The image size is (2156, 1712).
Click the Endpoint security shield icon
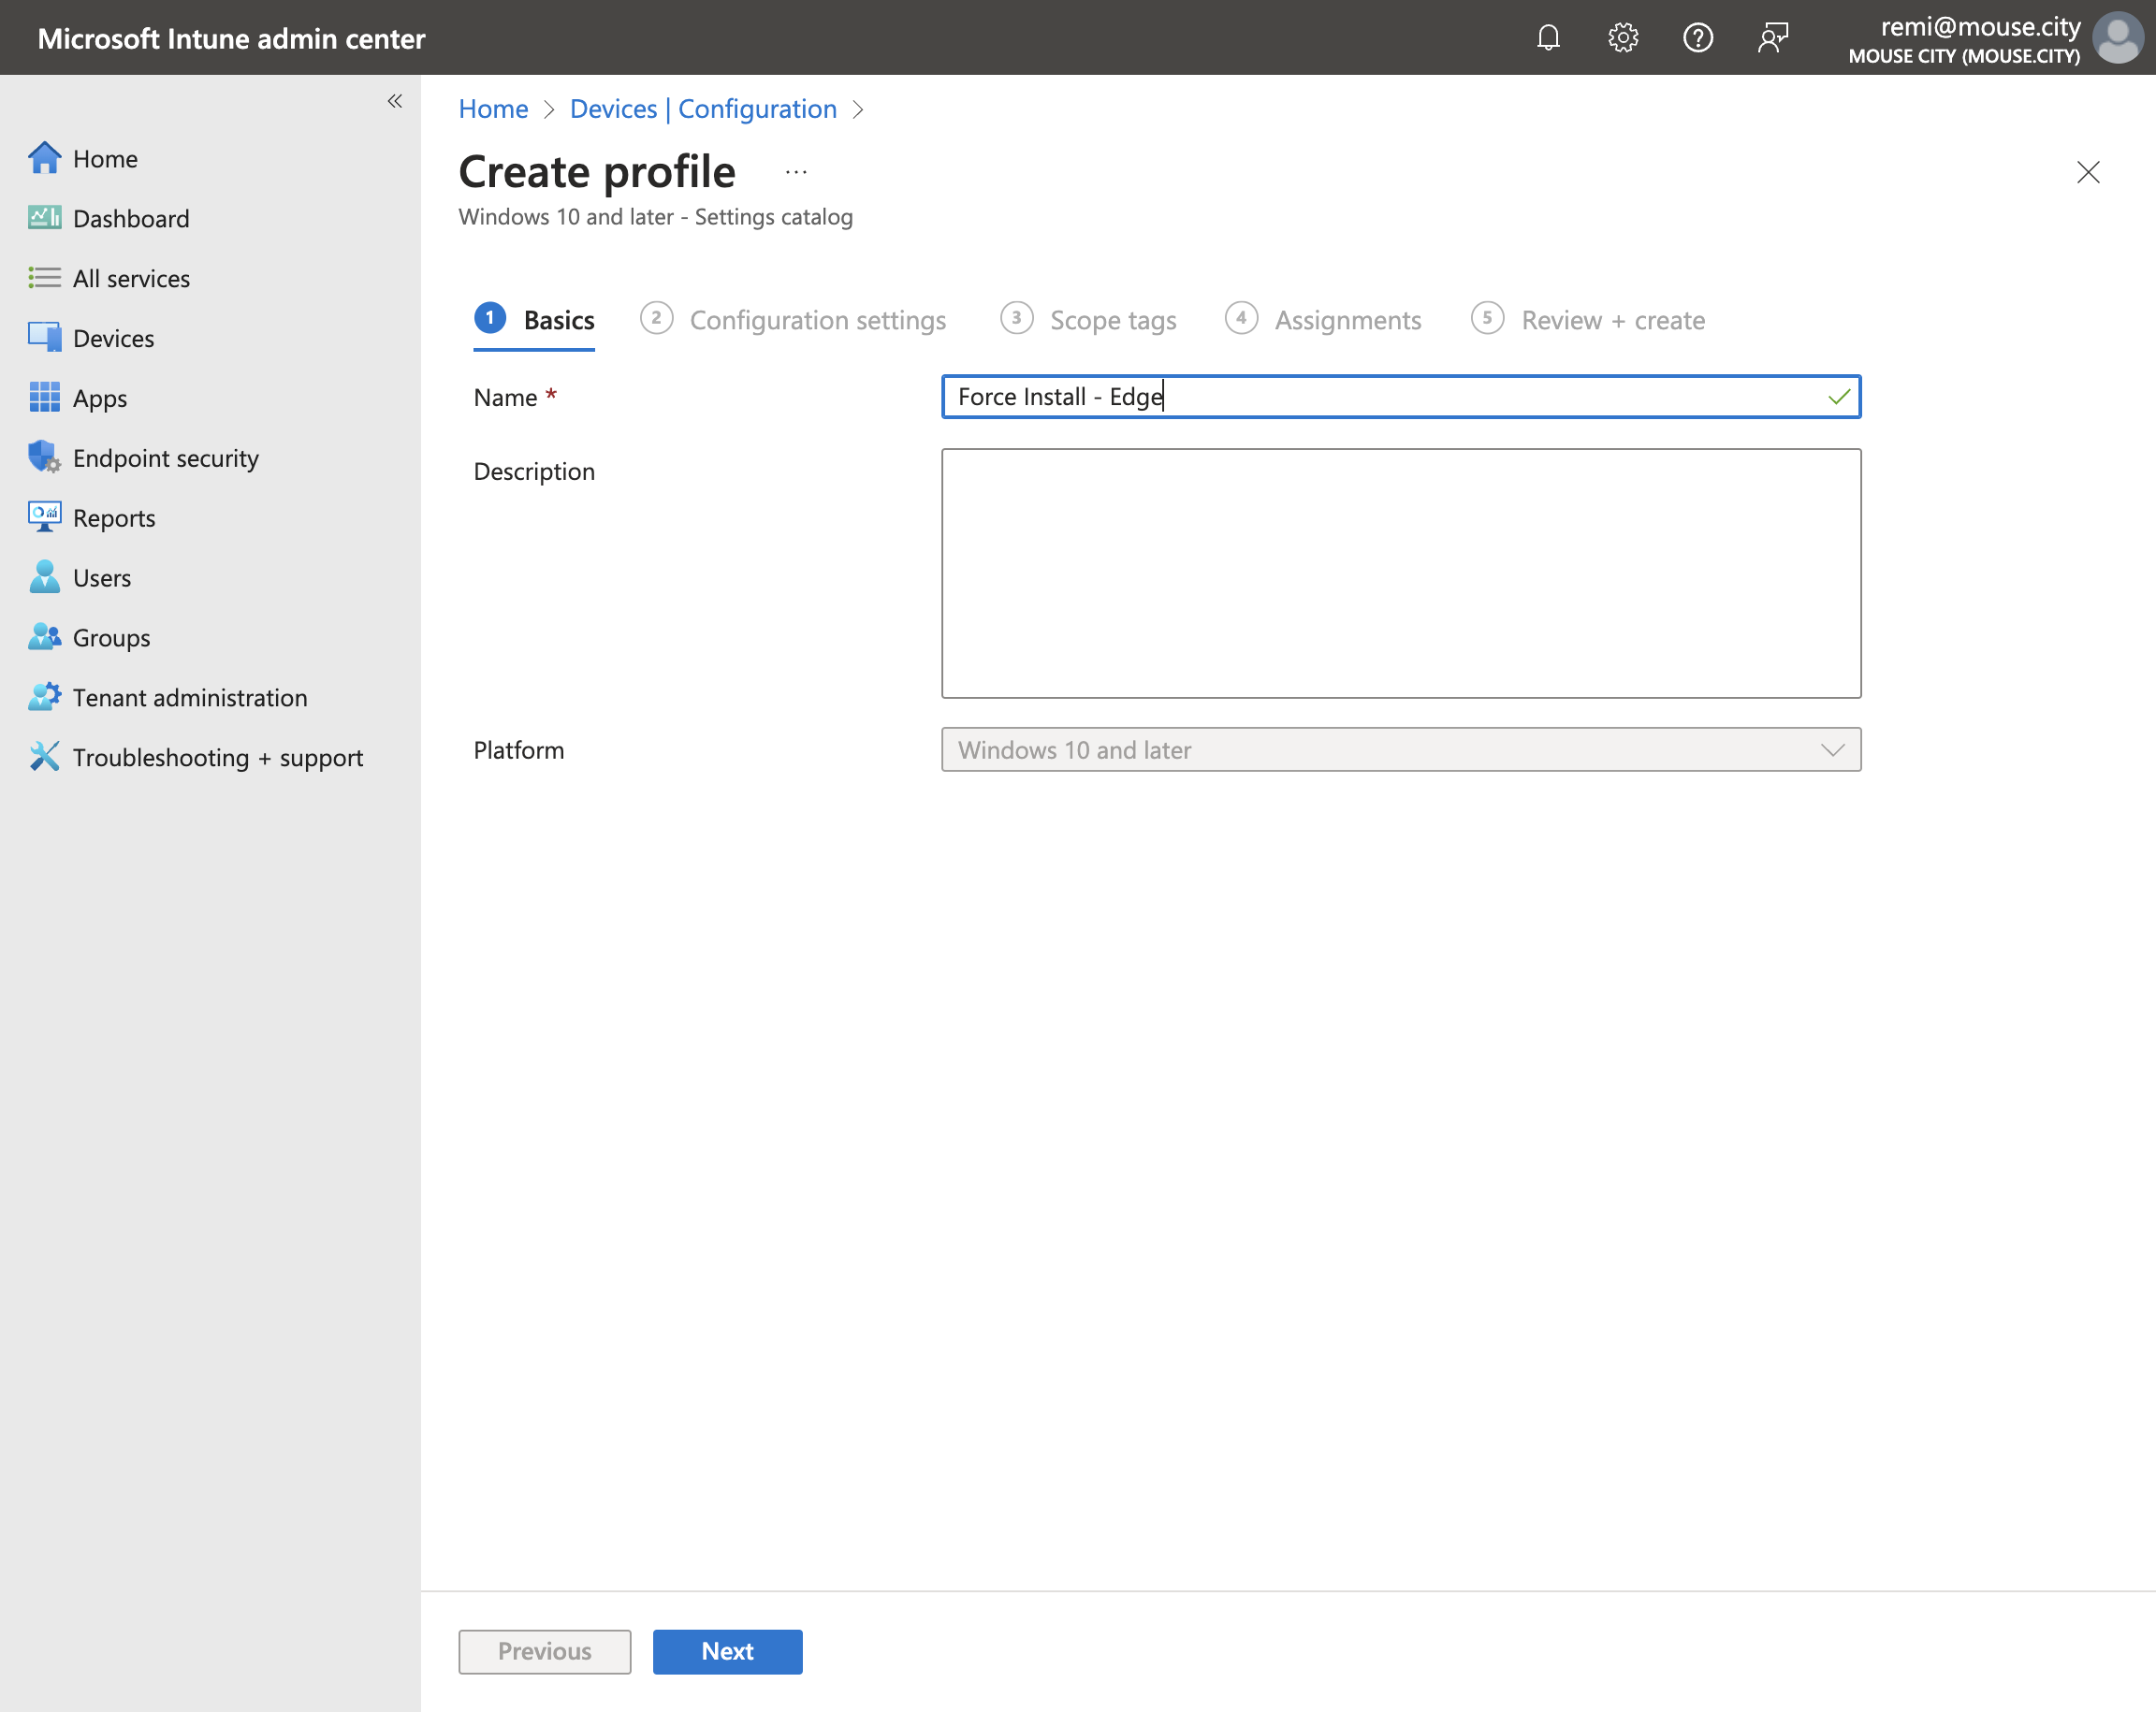pyautogui.click(x=44, y=457)
